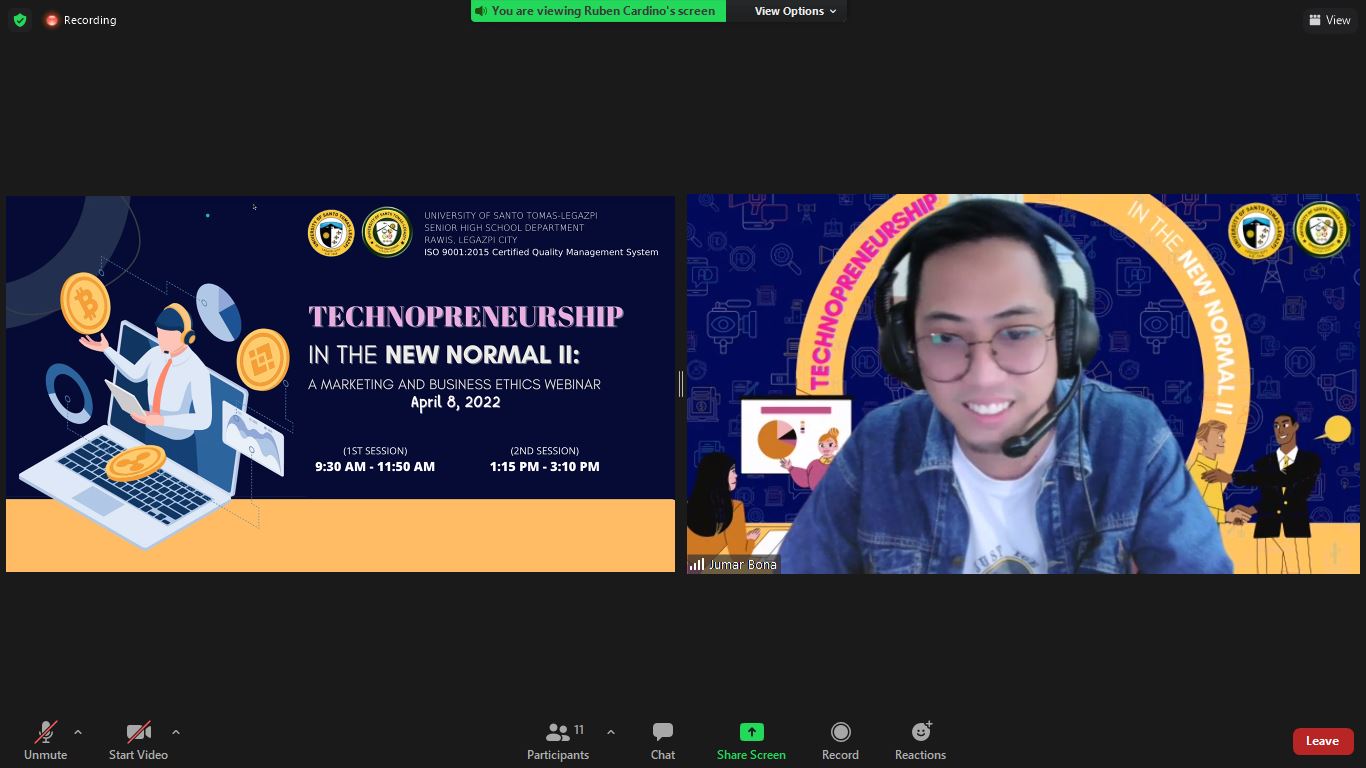The image size is (1366, 768).
Task: Open the View layout menu
Action: [1329, 20]
